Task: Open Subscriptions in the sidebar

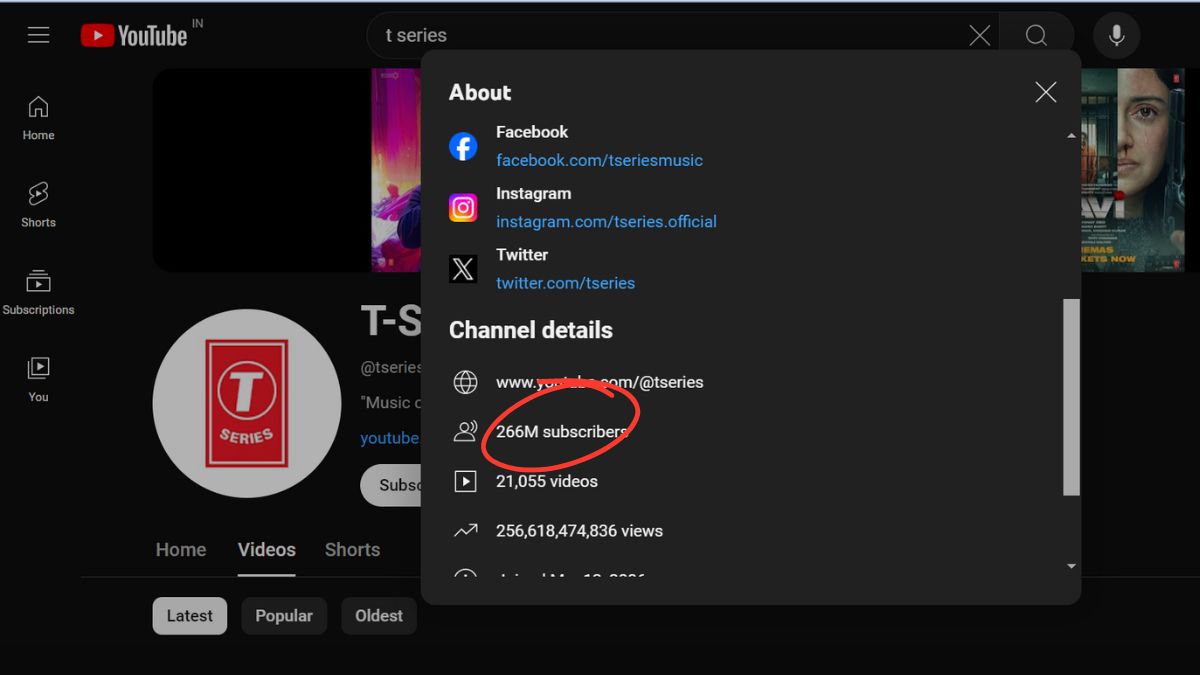Action: click(38, 292)
